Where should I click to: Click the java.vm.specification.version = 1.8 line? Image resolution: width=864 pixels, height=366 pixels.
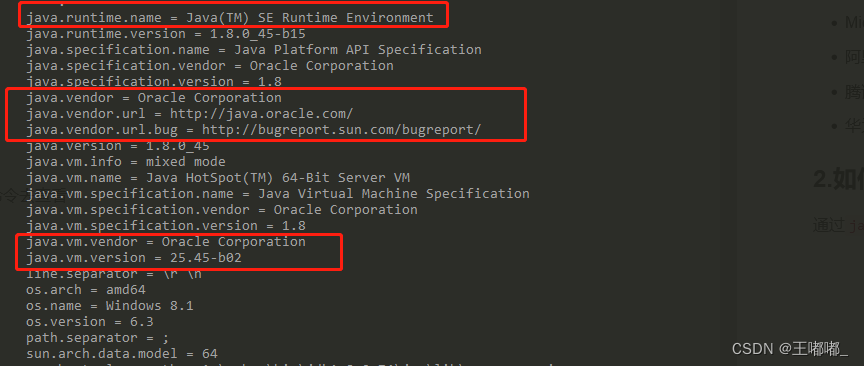click(x=165, y=225)
